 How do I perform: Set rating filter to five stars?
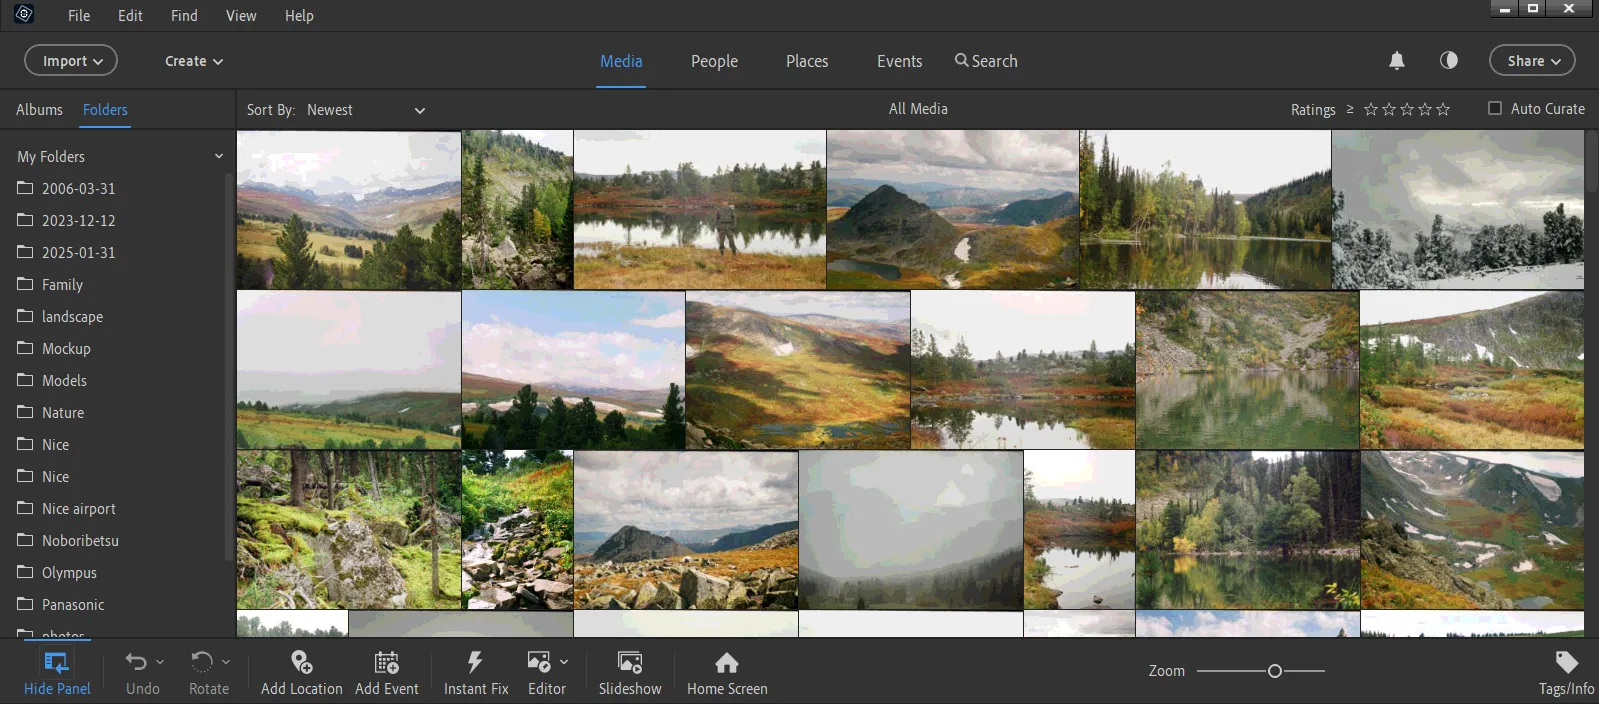click(x=1443, y=109)
